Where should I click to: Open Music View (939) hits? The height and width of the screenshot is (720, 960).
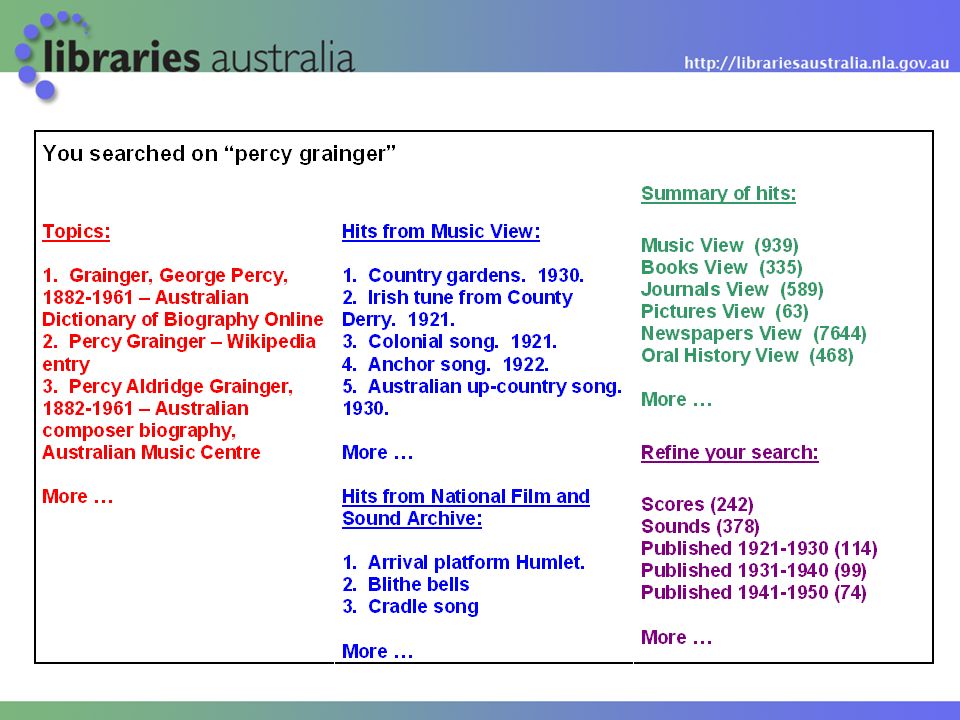coord(719,246)
